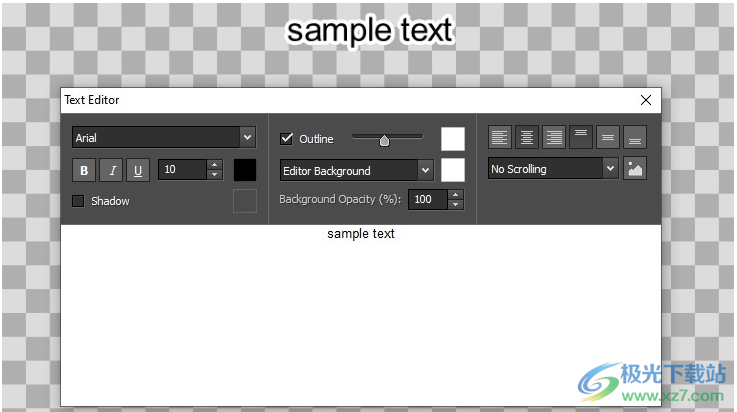Disable the Outline checkbox
This screenshot has width=737, height=412.
pos(286,139)
